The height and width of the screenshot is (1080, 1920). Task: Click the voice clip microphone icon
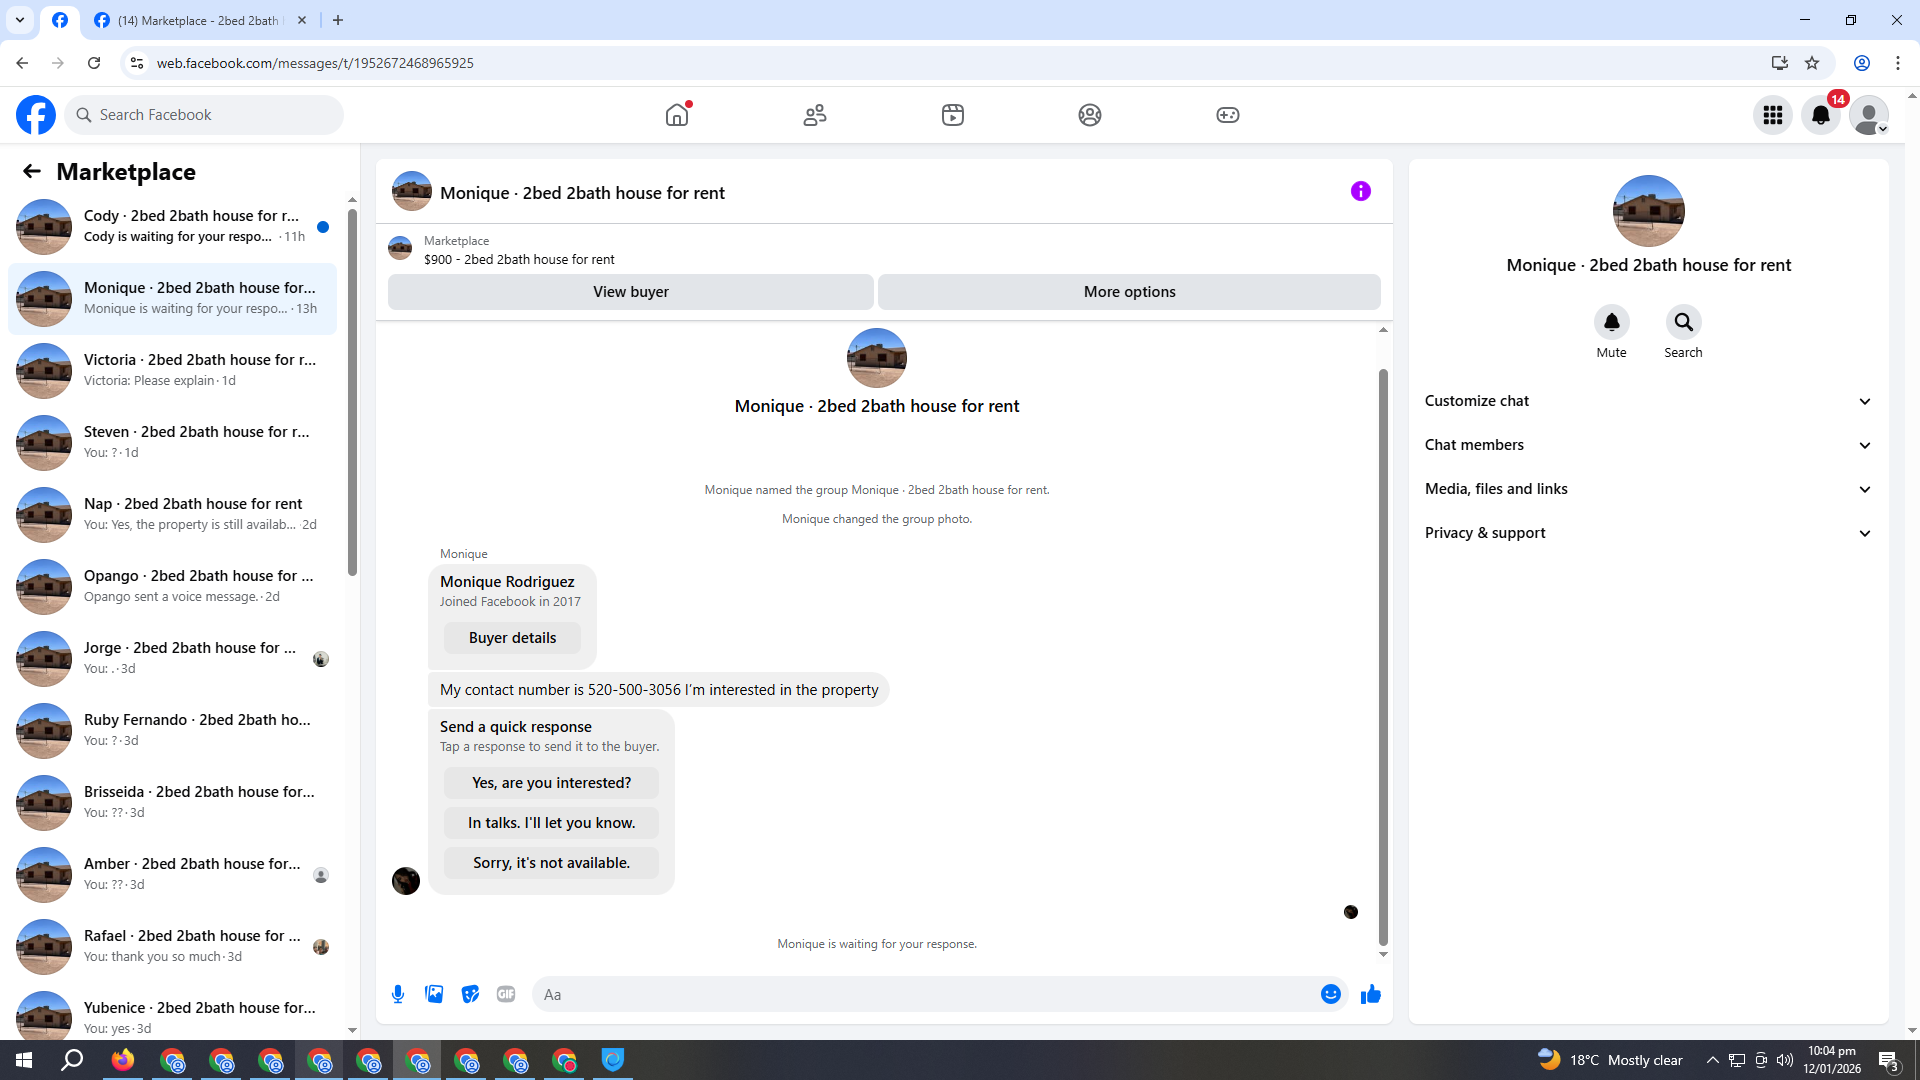(x=398, y=994)
